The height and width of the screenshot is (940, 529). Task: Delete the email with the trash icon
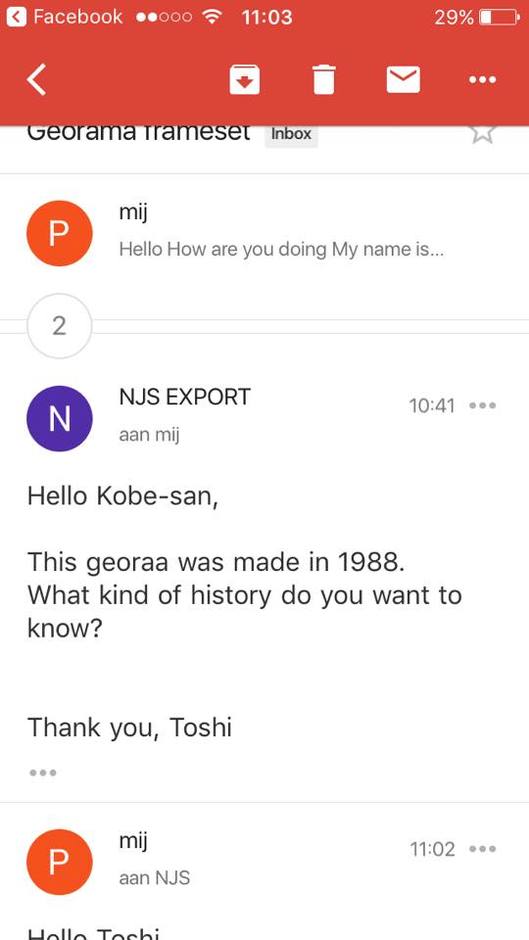(x=324, y=80)
